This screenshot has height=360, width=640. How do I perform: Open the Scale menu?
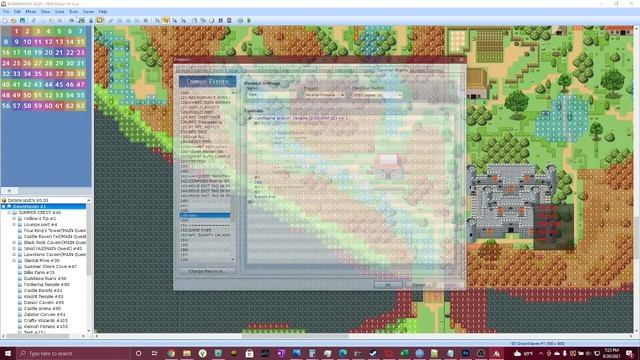pyautogui.click(x=60, y=12)
